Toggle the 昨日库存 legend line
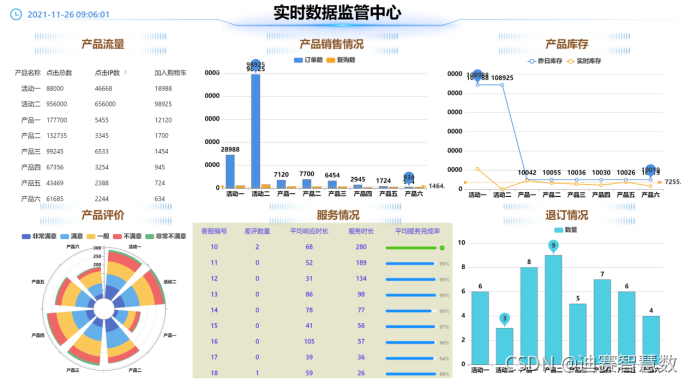Viewport: 693px width, 382px height. coord(545,61)
